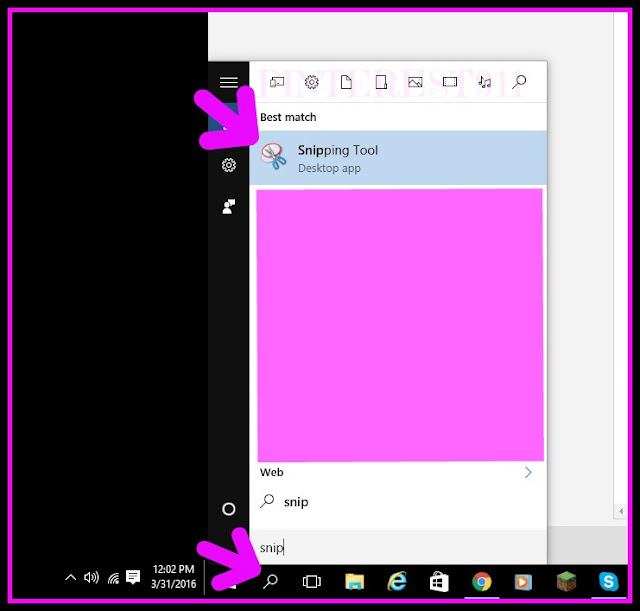640x611 pixels.
Task: Open the Snipping Tool desktop app result
Action: click(398, 158)
